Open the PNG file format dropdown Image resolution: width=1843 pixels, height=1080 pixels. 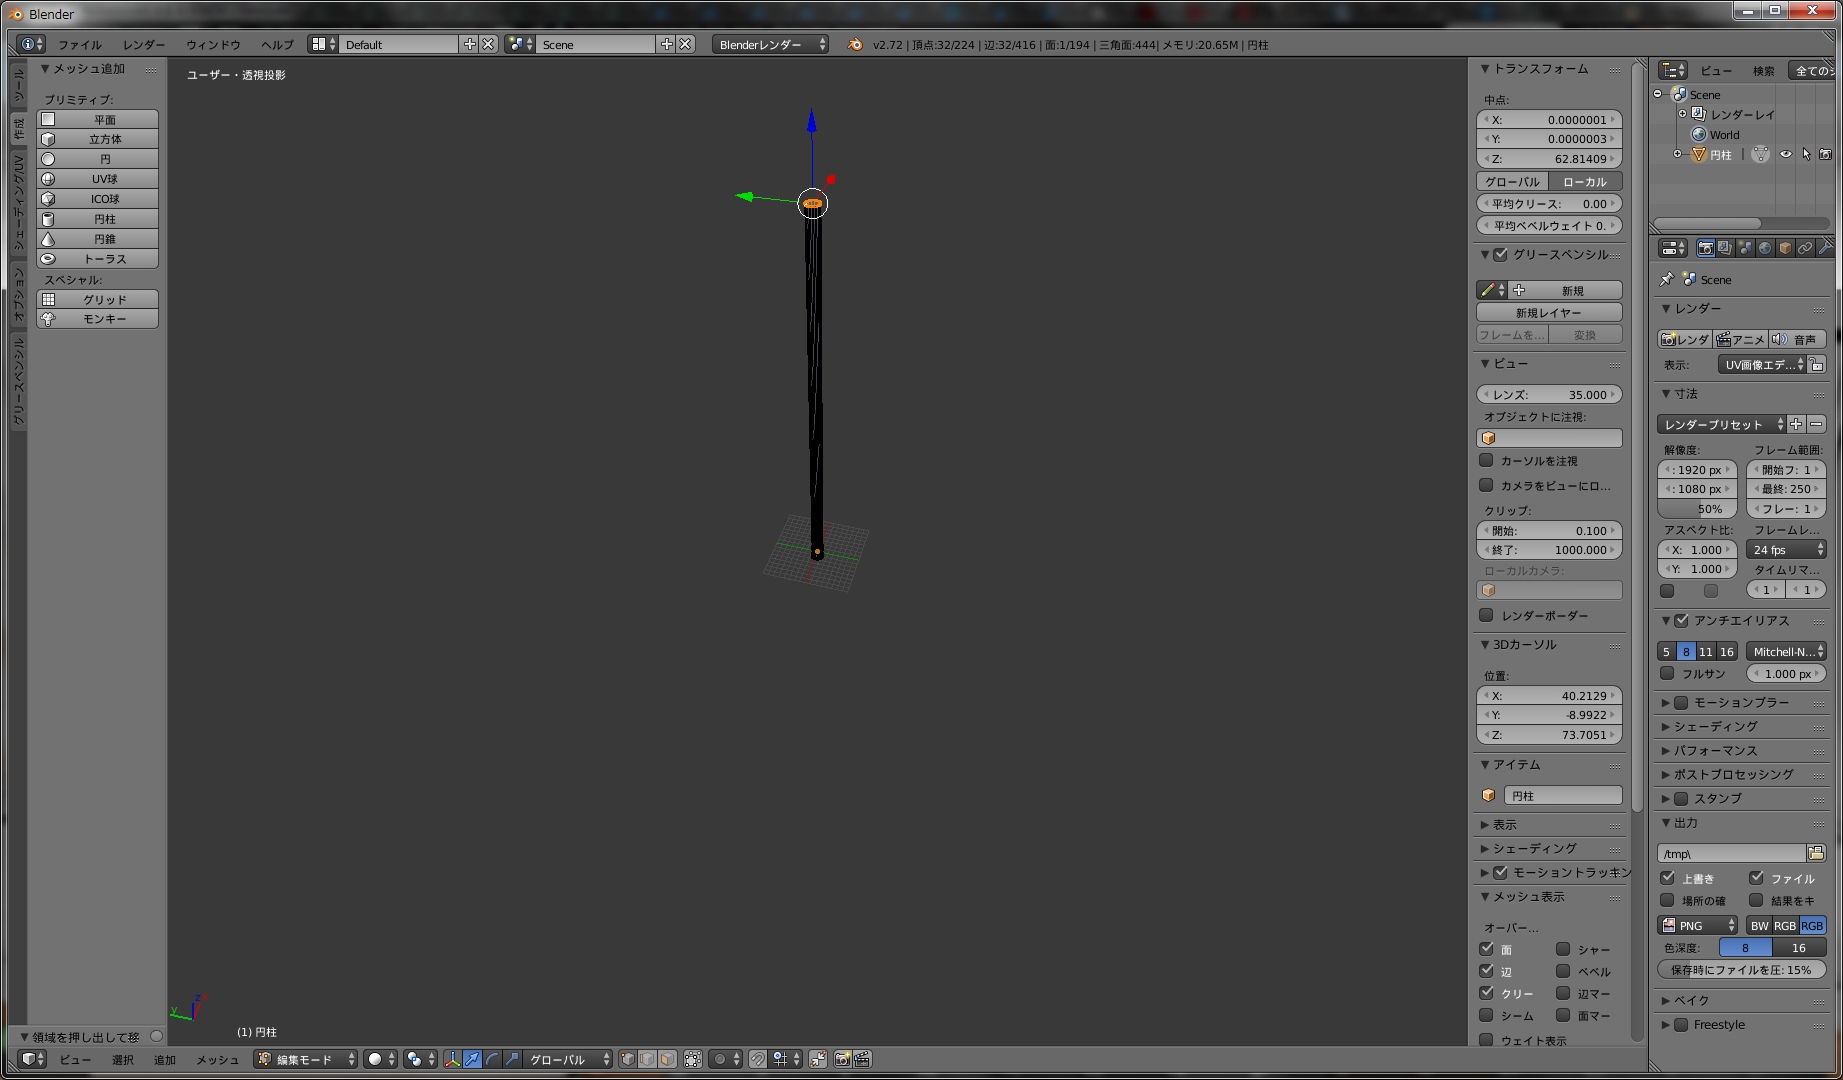click(x=1697, y=925)
